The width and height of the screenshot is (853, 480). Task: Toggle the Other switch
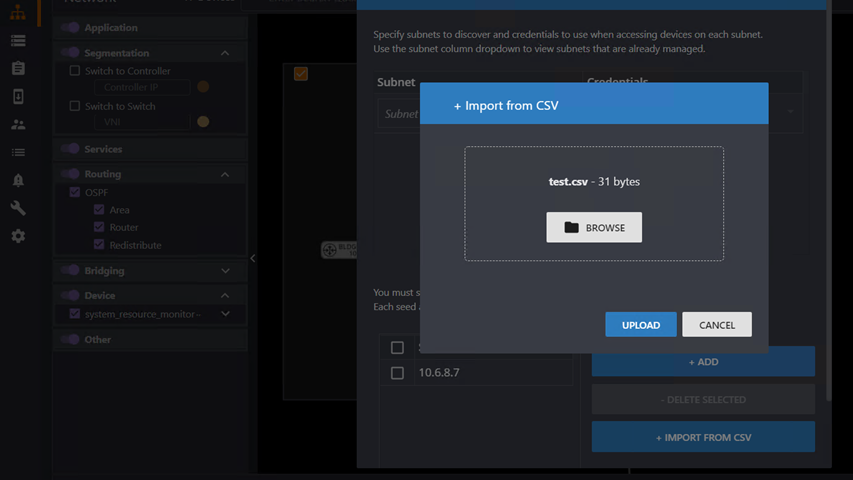[x=70, y=339]
